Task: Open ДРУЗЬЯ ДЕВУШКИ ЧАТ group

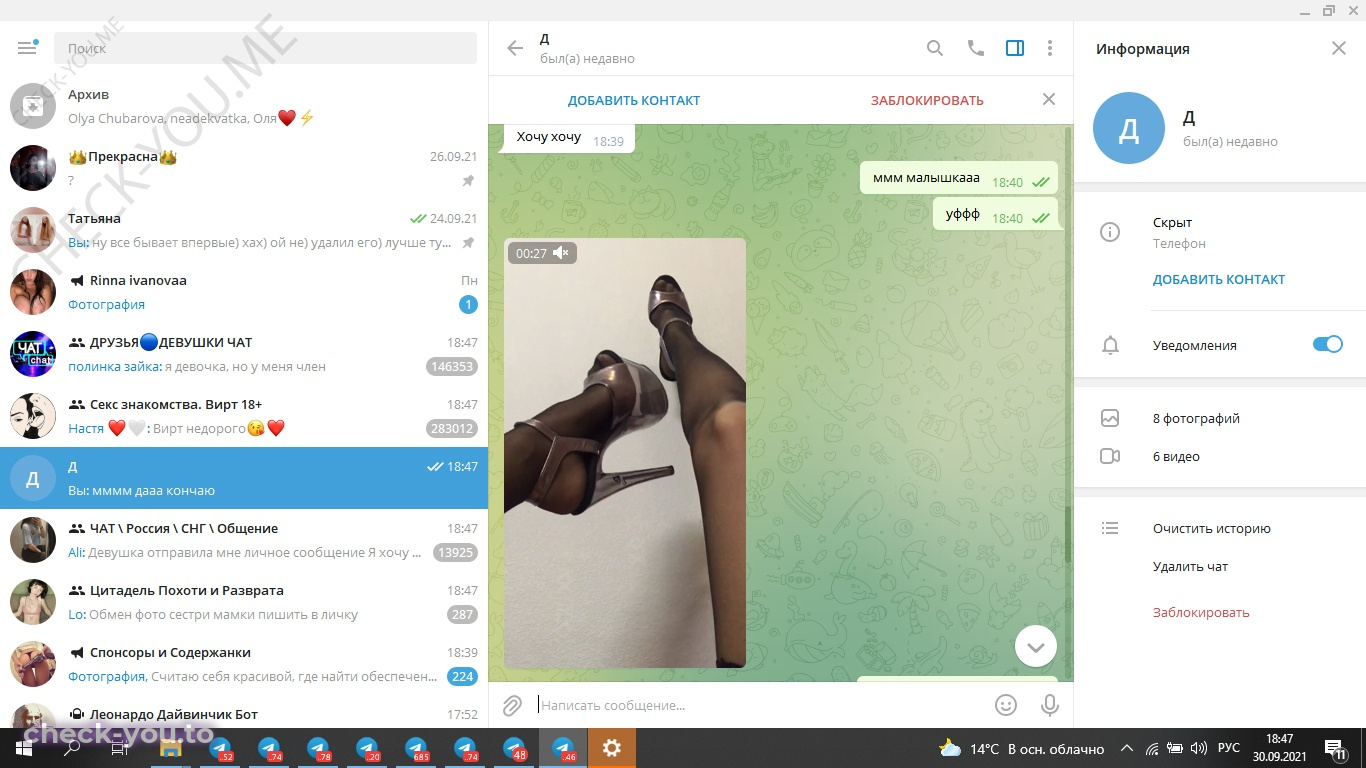Action: (x=244, y=354)
